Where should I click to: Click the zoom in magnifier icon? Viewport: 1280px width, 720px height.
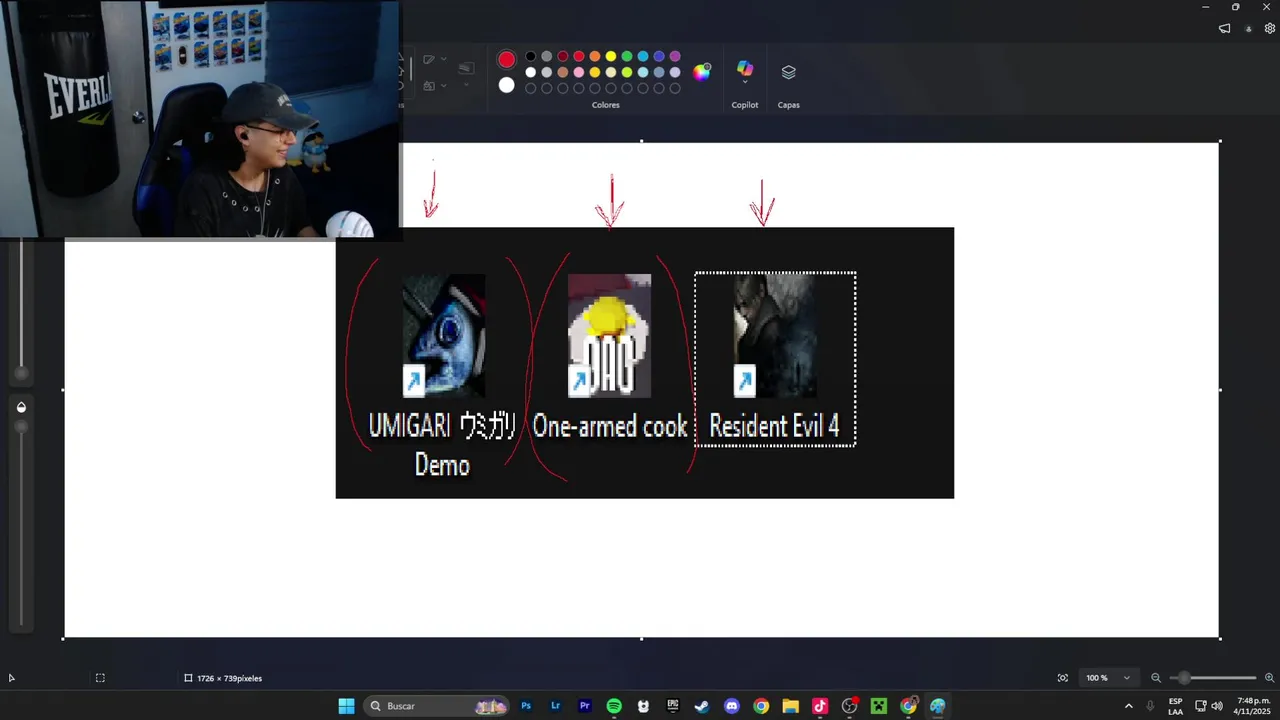1269,678
